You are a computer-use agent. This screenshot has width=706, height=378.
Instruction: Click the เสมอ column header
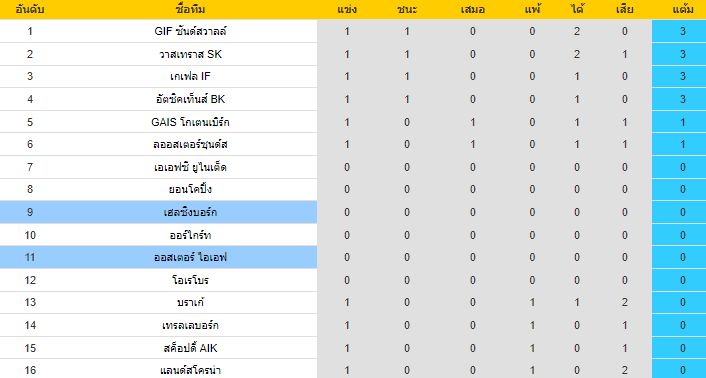tap(472, 9)
